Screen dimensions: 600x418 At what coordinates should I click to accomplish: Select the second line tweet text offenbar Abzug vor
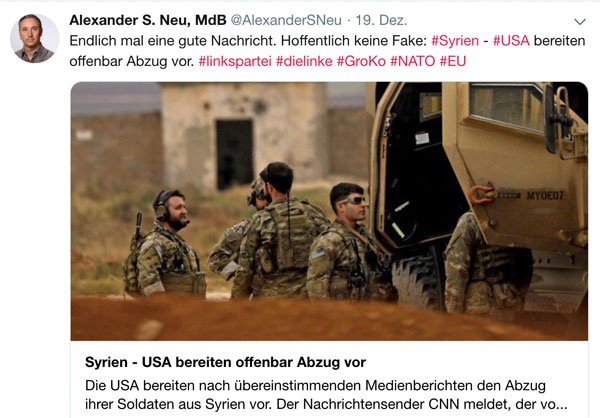[132, 61]
